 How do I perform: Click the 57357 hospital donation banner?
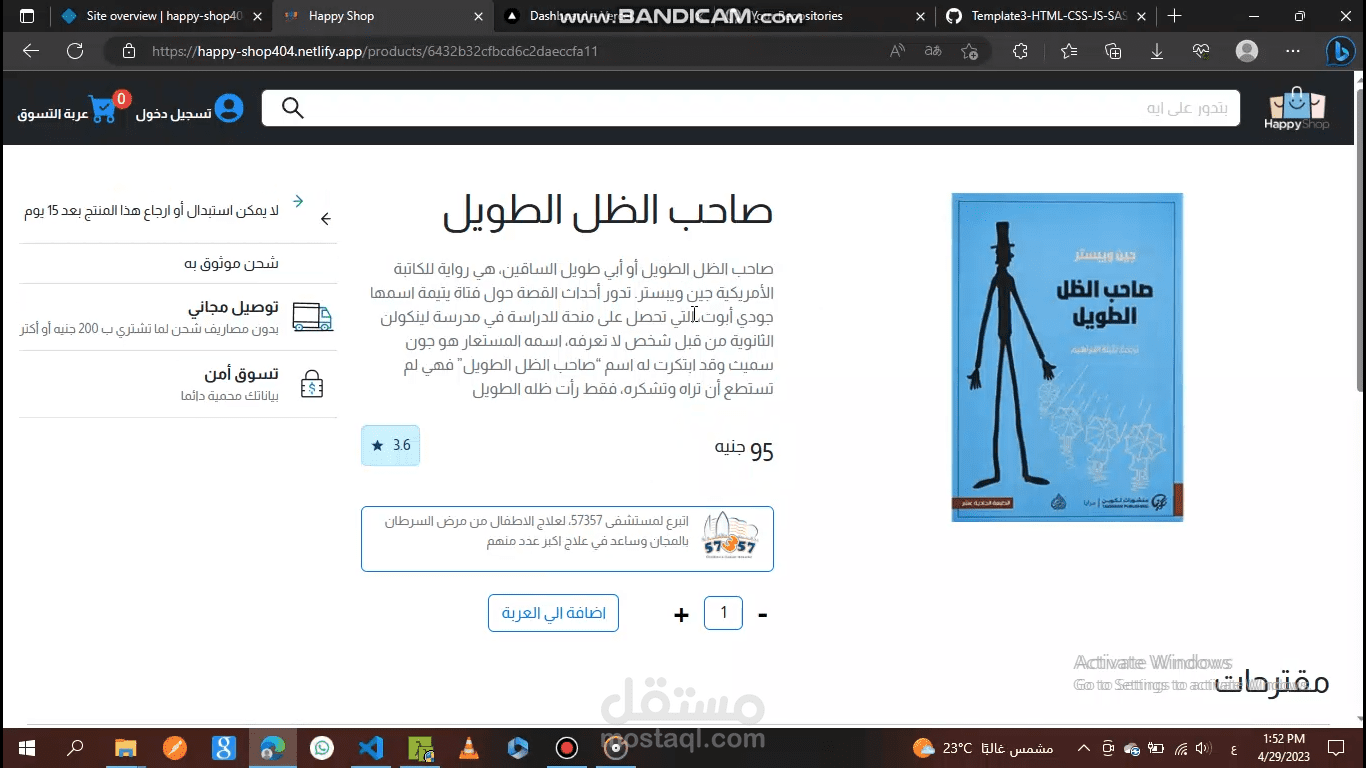coord(567,539)
